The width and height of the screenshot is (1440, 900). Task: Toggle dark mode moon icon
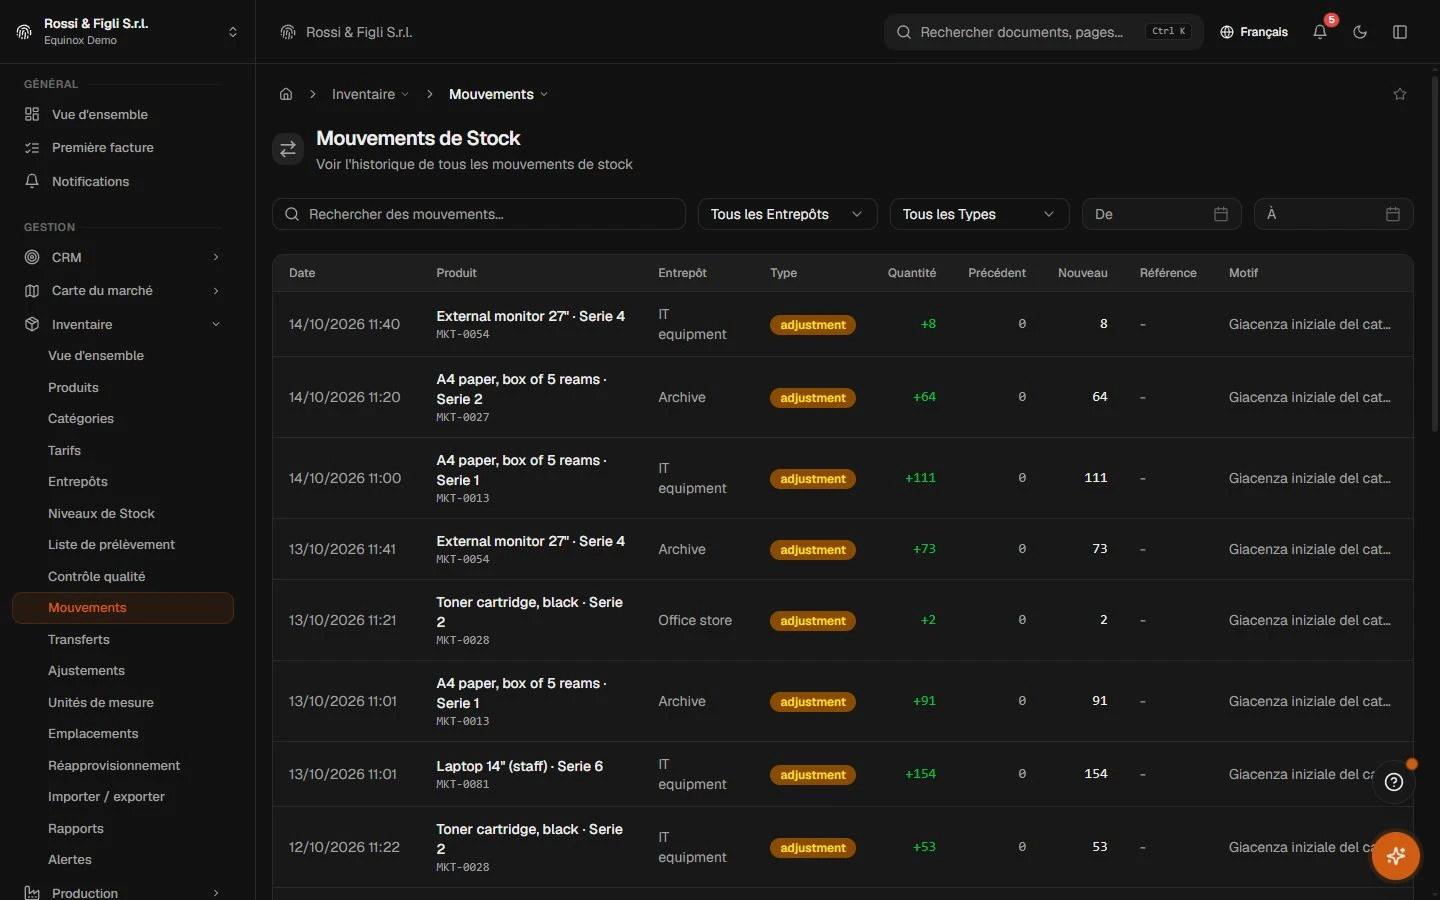[1360, 32]
